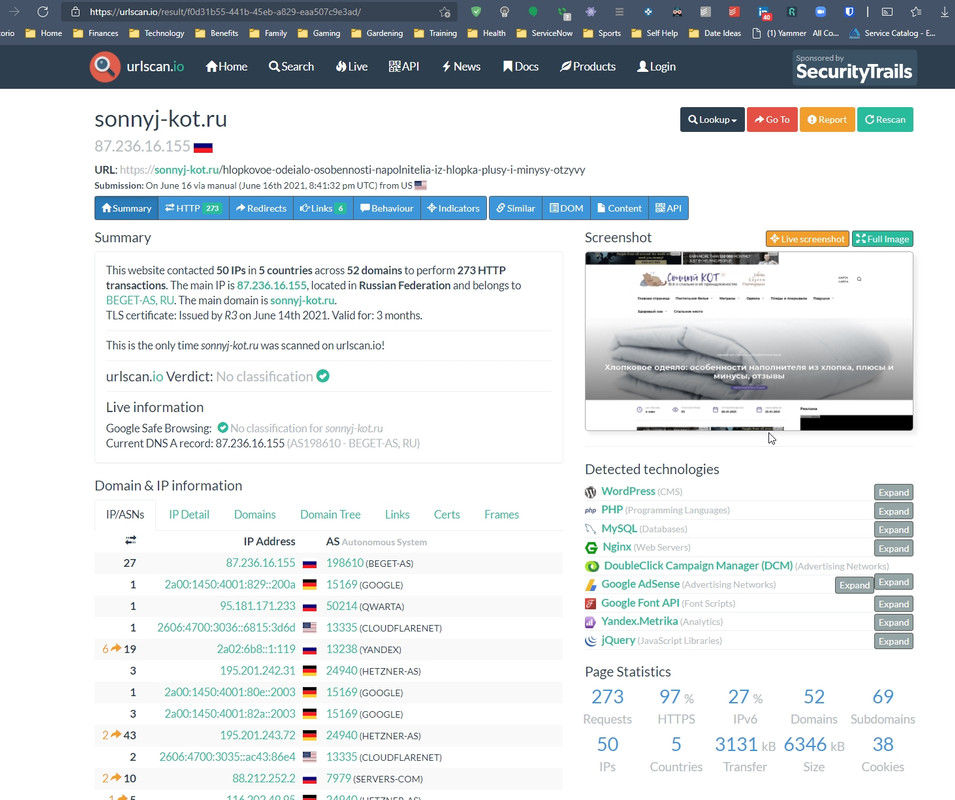
Task: Open the Certs tab
Action: 446,514
